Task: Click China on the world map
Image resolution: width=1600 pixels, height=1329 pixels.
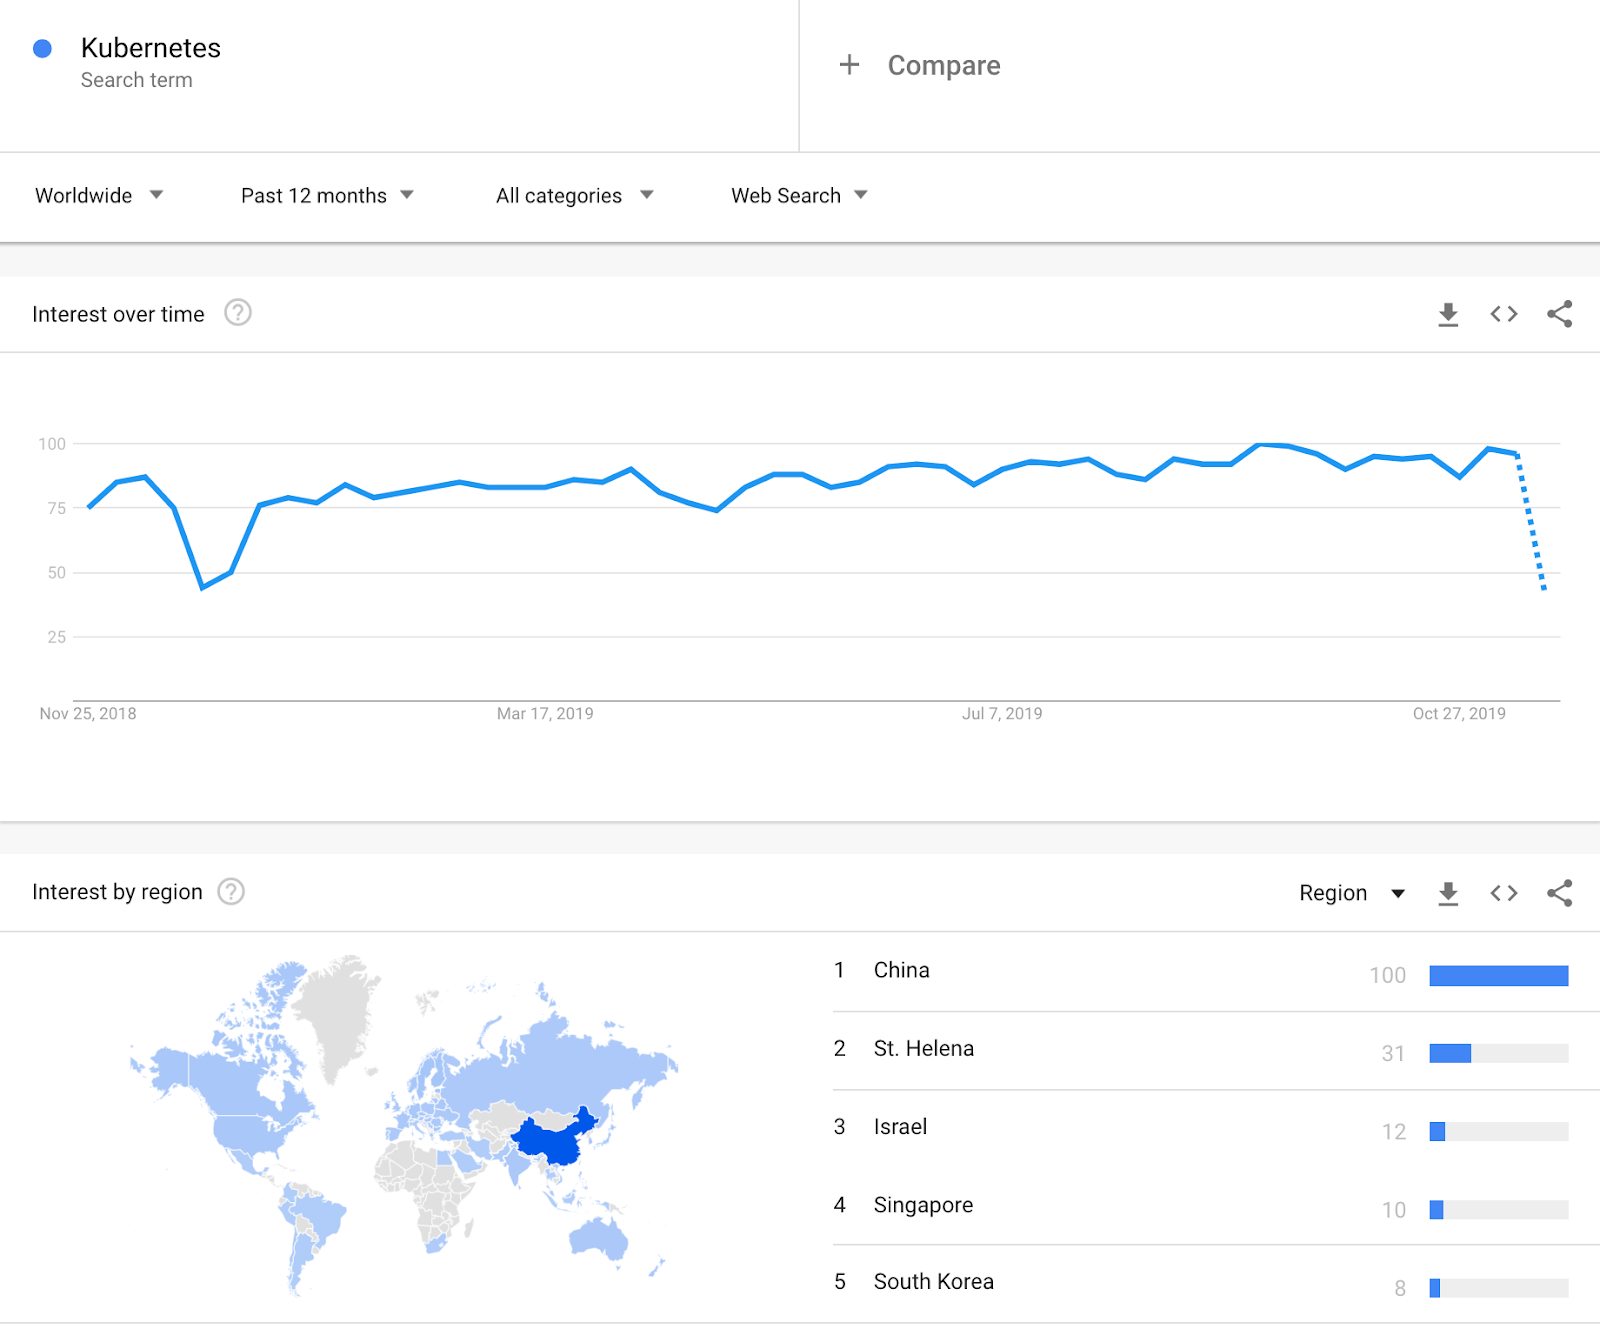Action: pyautogui.click(x=550, y=1140)
